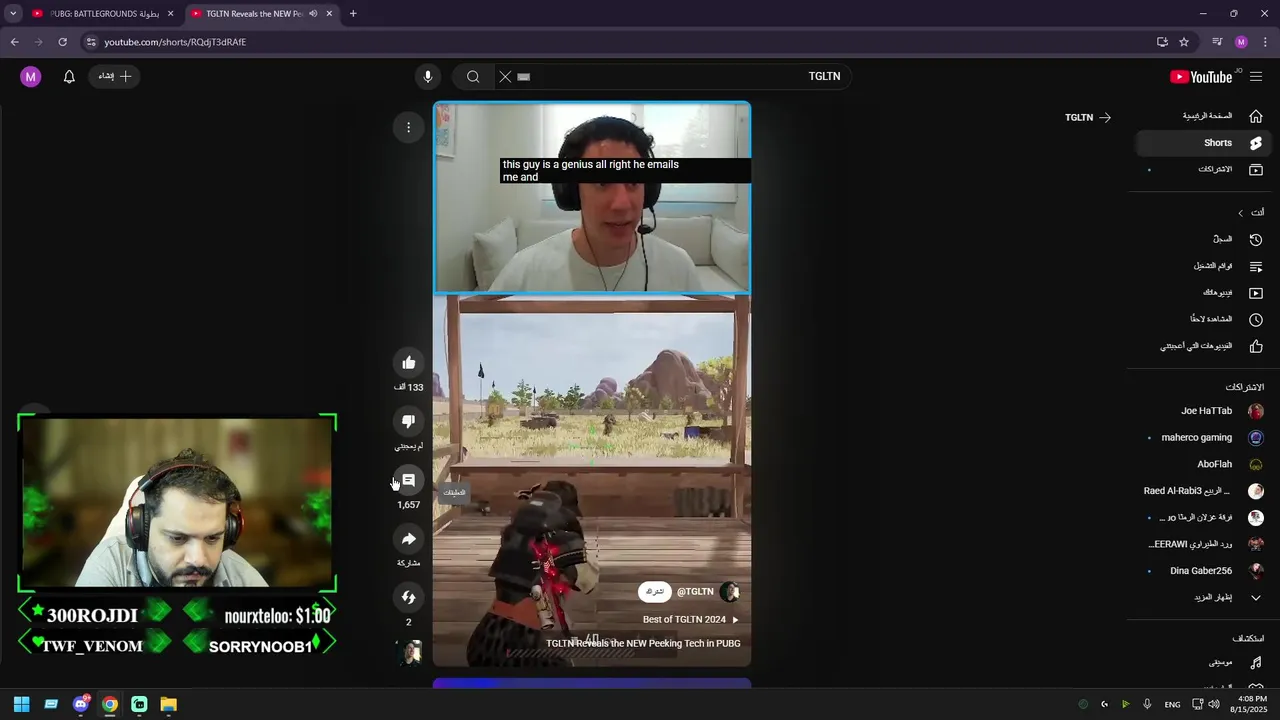Image resolution: width=1280 pixels, height=720 pixels.
Task: Open Your videos in the sidebar
Action: pyautogui.click(x=1202, y=293)
